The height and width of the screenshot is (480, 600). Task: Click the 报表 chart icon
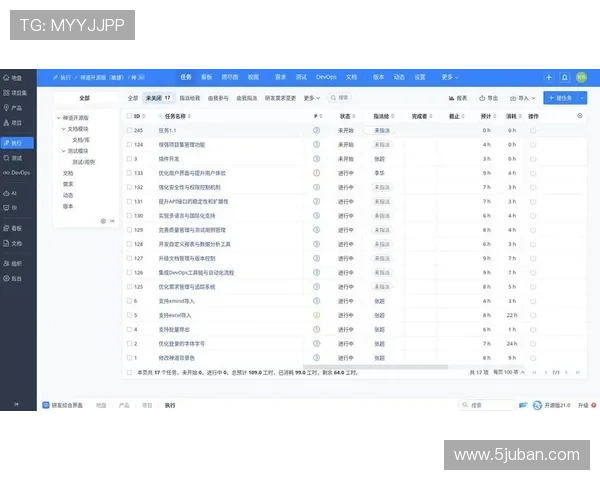[458, 98]
